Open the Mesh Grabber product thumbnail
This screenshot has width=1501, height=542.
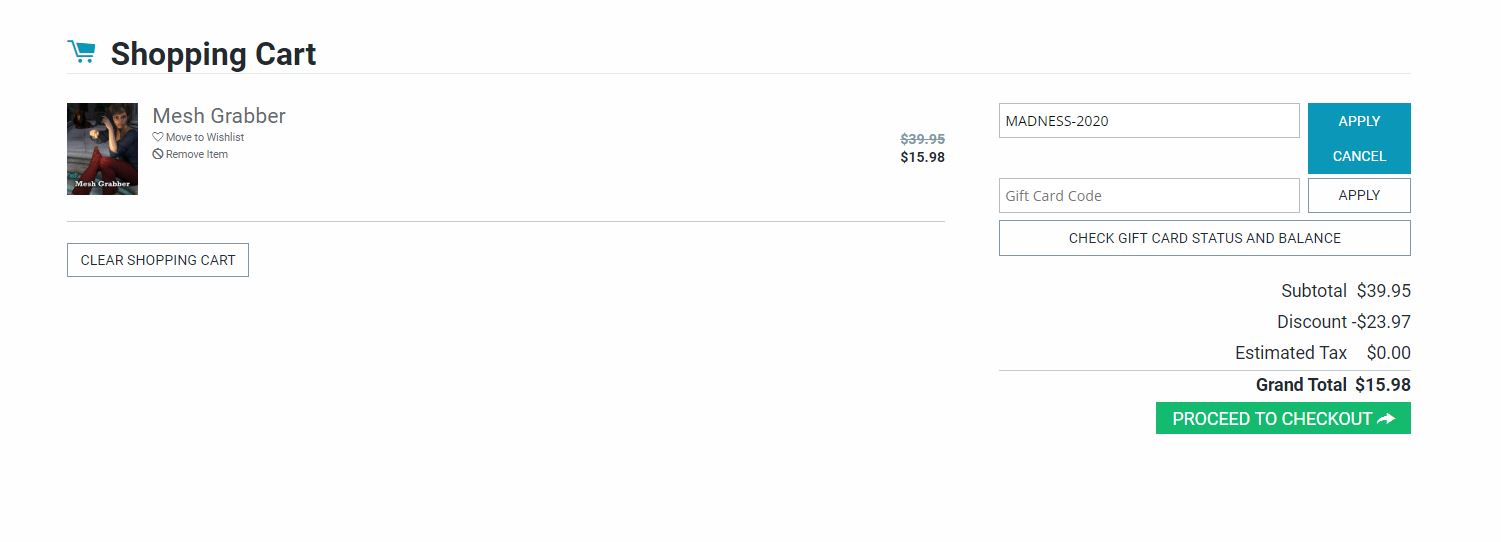point(102,149)
